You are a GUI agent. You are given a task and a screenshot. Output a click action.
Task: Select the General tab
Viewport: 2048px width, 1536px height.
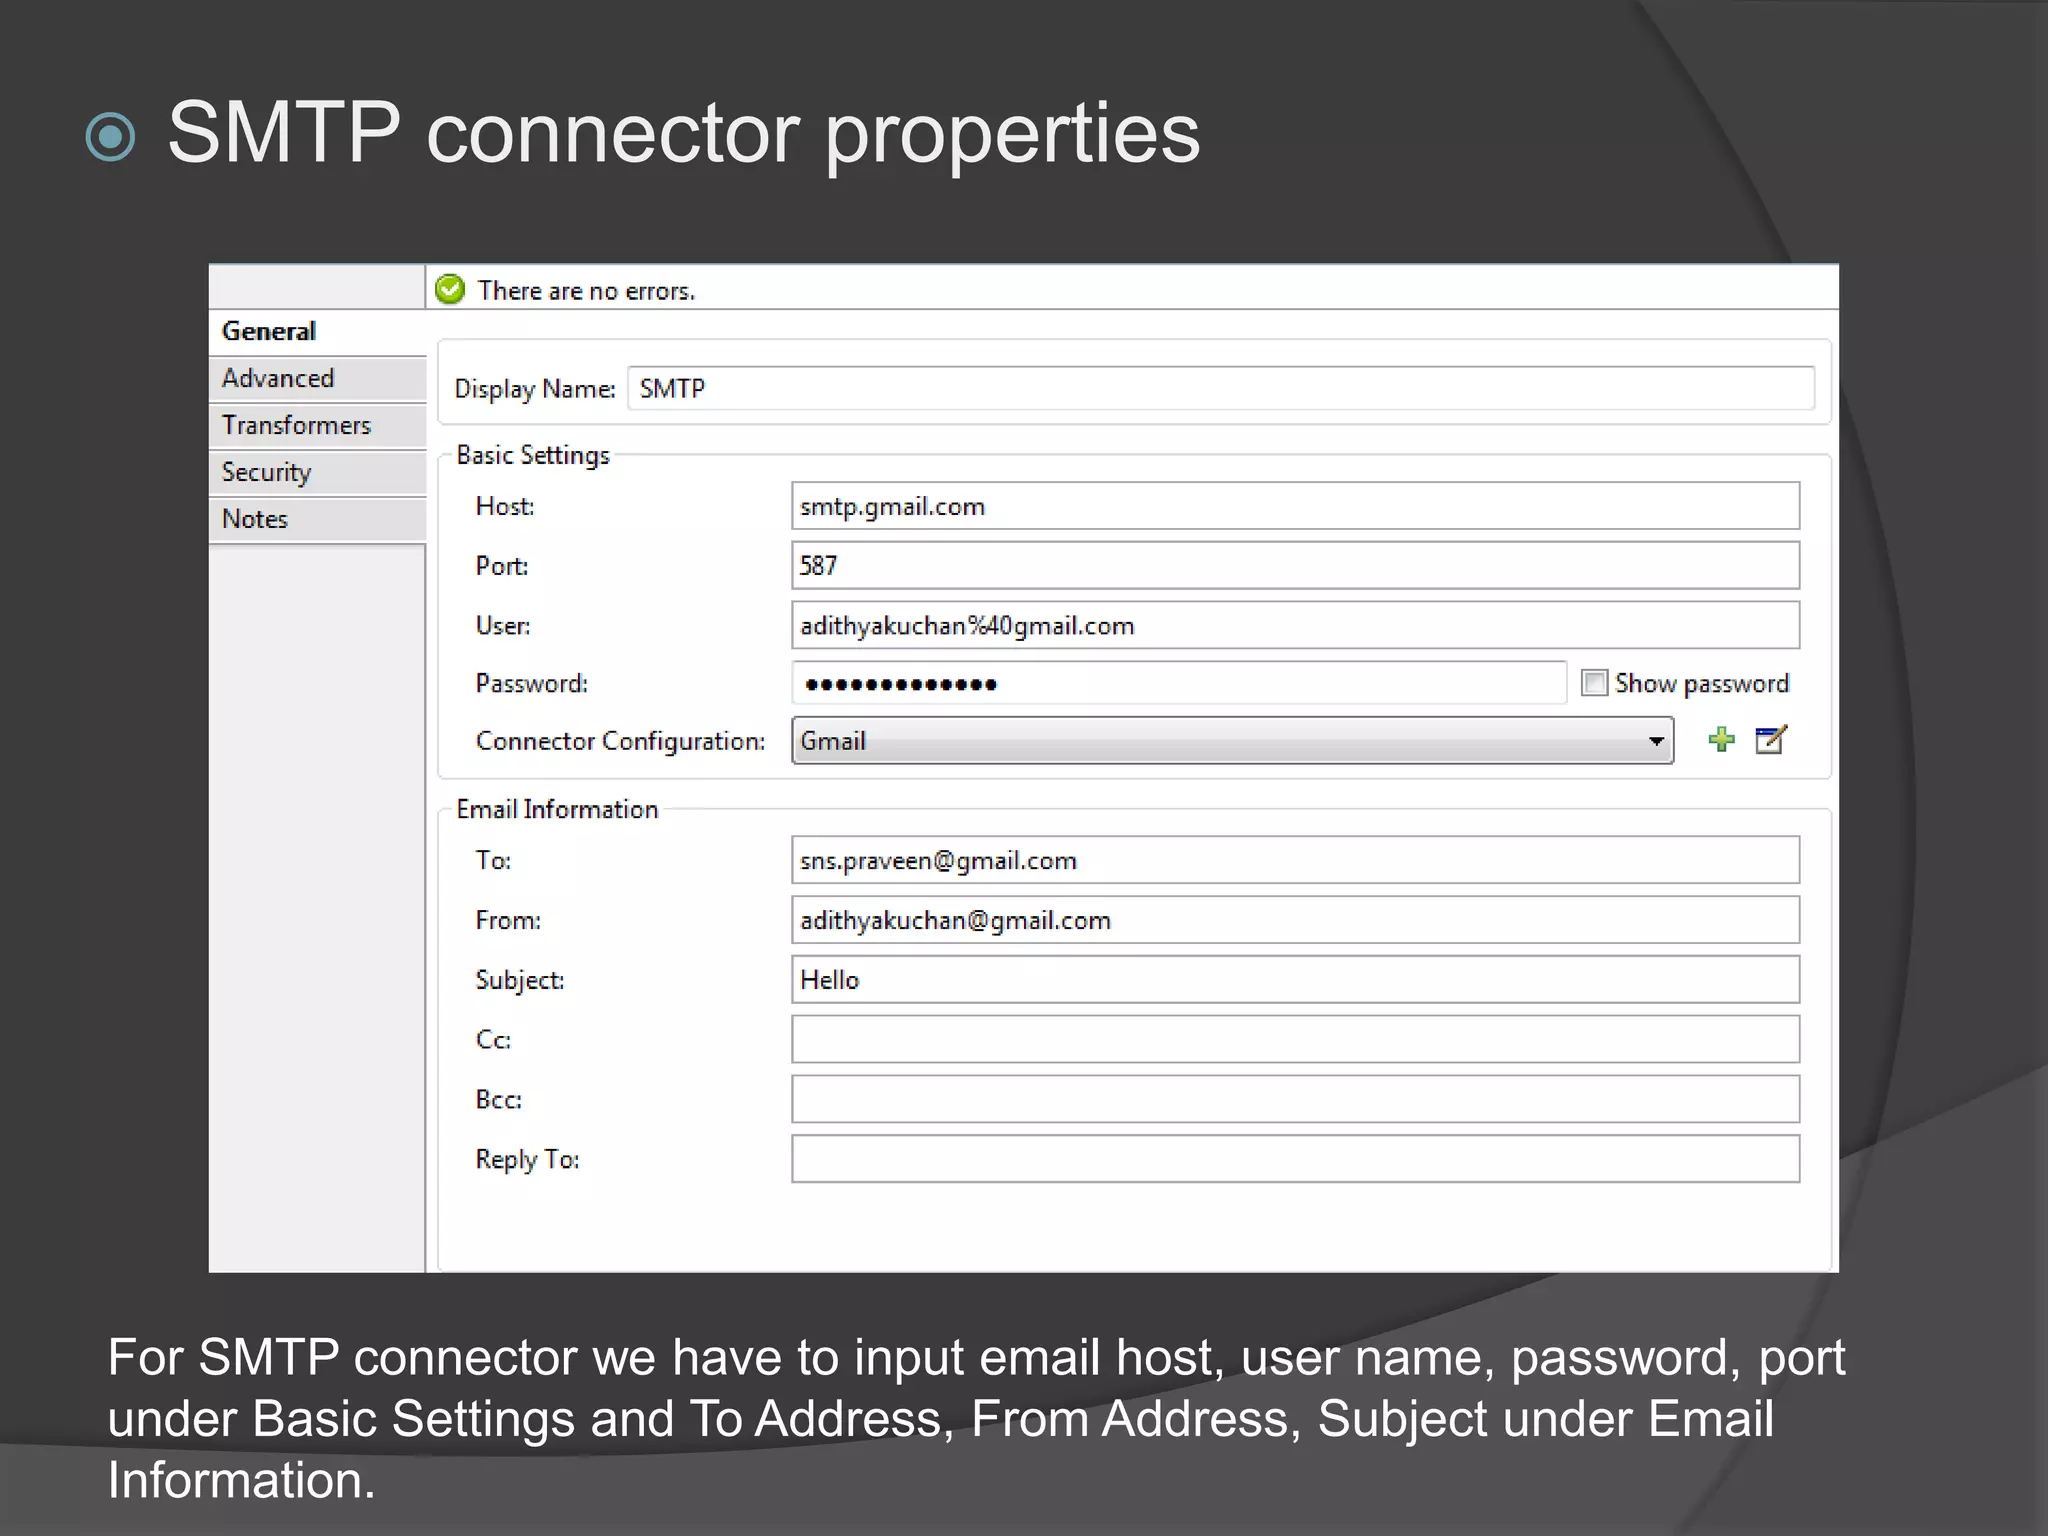[317, 332]
